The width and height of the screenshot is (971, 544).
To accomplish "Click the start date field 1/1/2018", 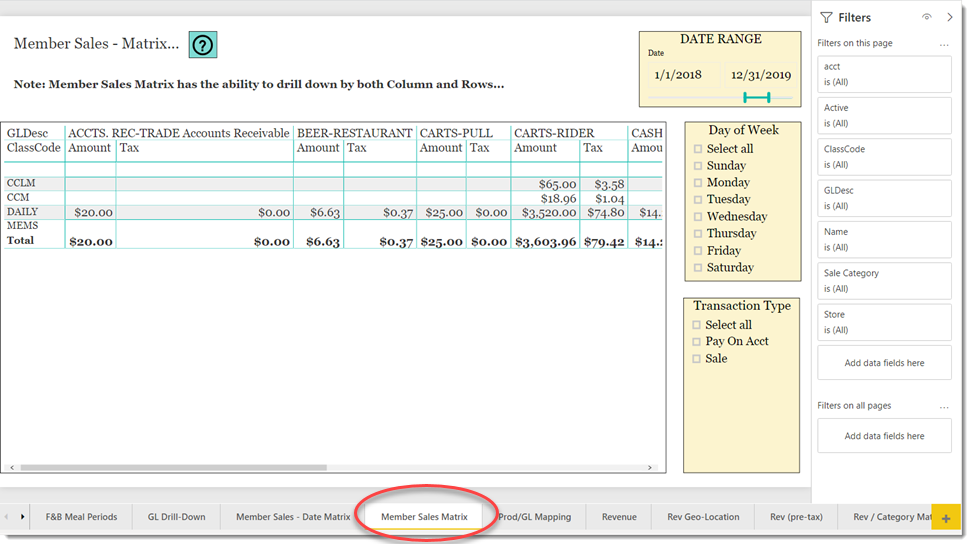I will click(683, 75).
